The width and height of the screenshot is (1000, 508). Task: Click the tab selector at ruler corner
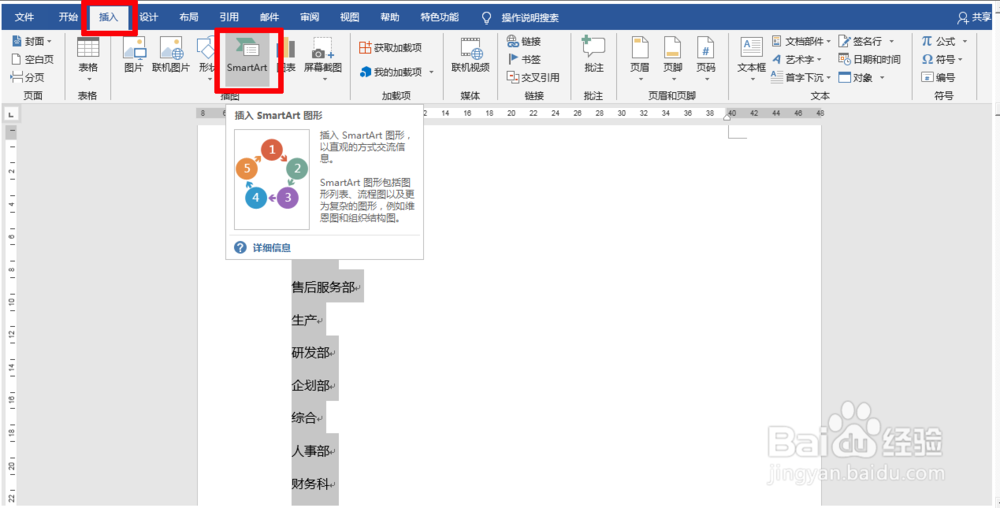click(11, 115)
